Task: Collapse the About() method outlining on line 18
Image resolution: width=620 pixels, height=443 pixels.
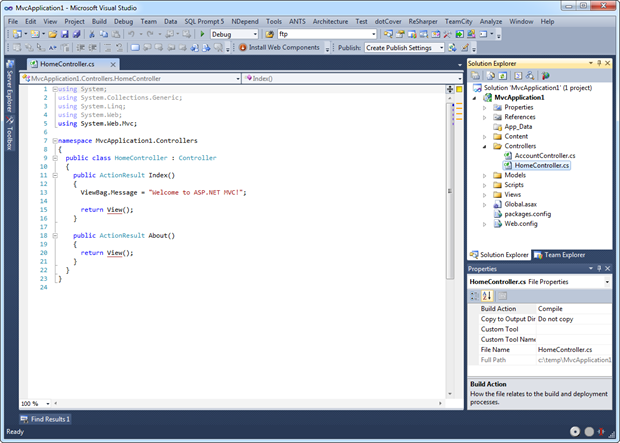Action: click(x=55, y=235)
